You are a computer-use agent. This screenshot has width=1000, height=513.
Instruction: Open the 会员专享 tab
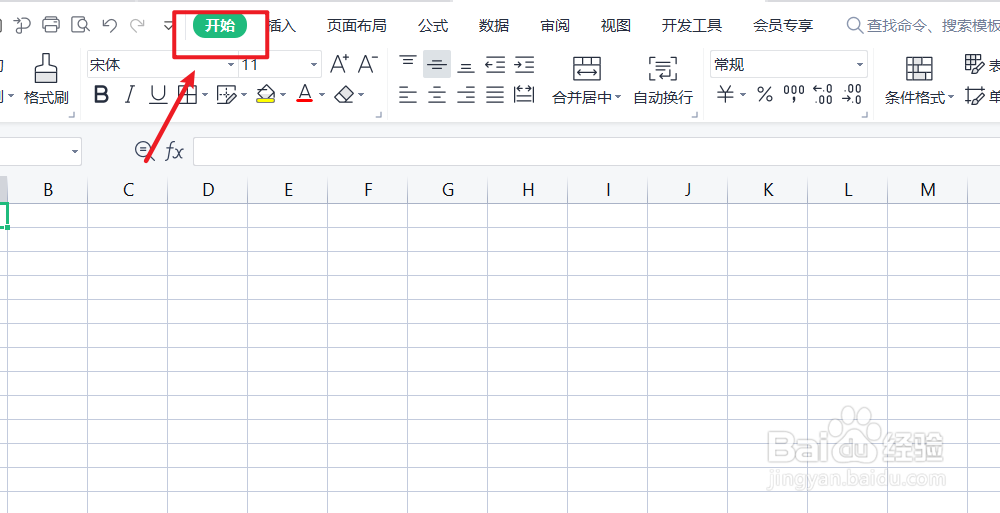(x=783, y=26)
